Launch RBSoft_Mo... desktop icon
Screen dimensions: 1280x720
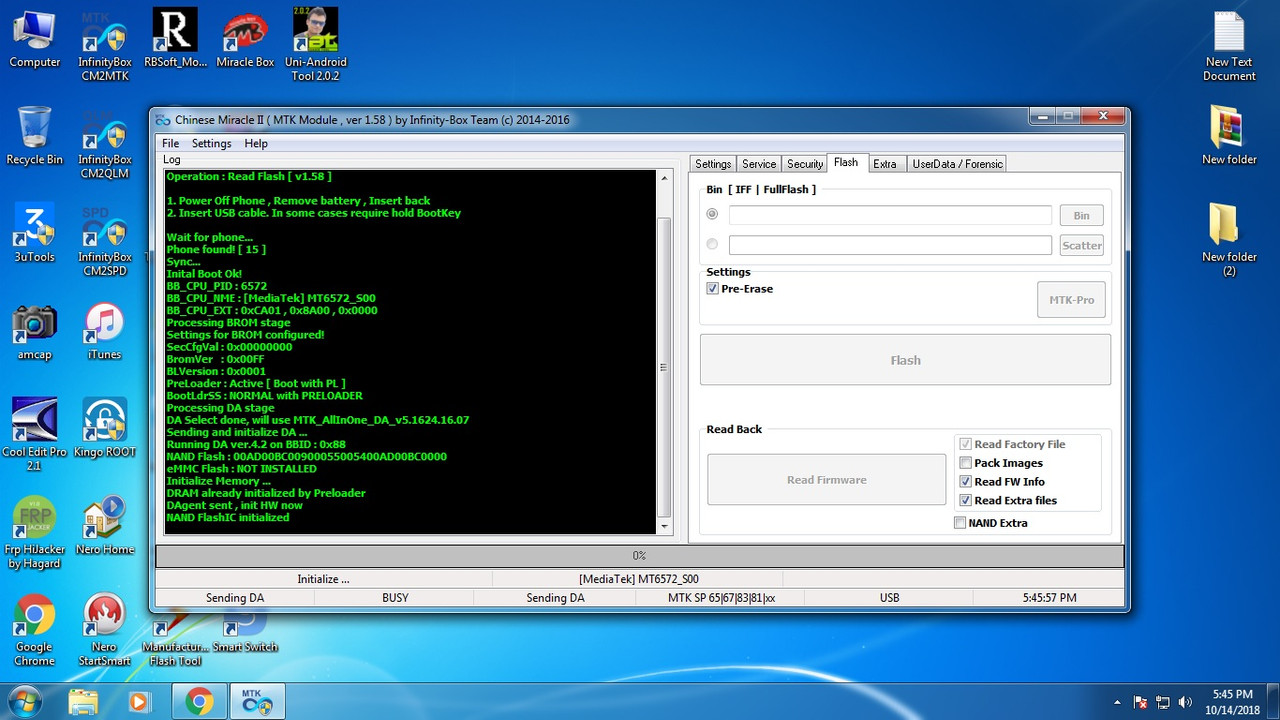coord(175,40)
